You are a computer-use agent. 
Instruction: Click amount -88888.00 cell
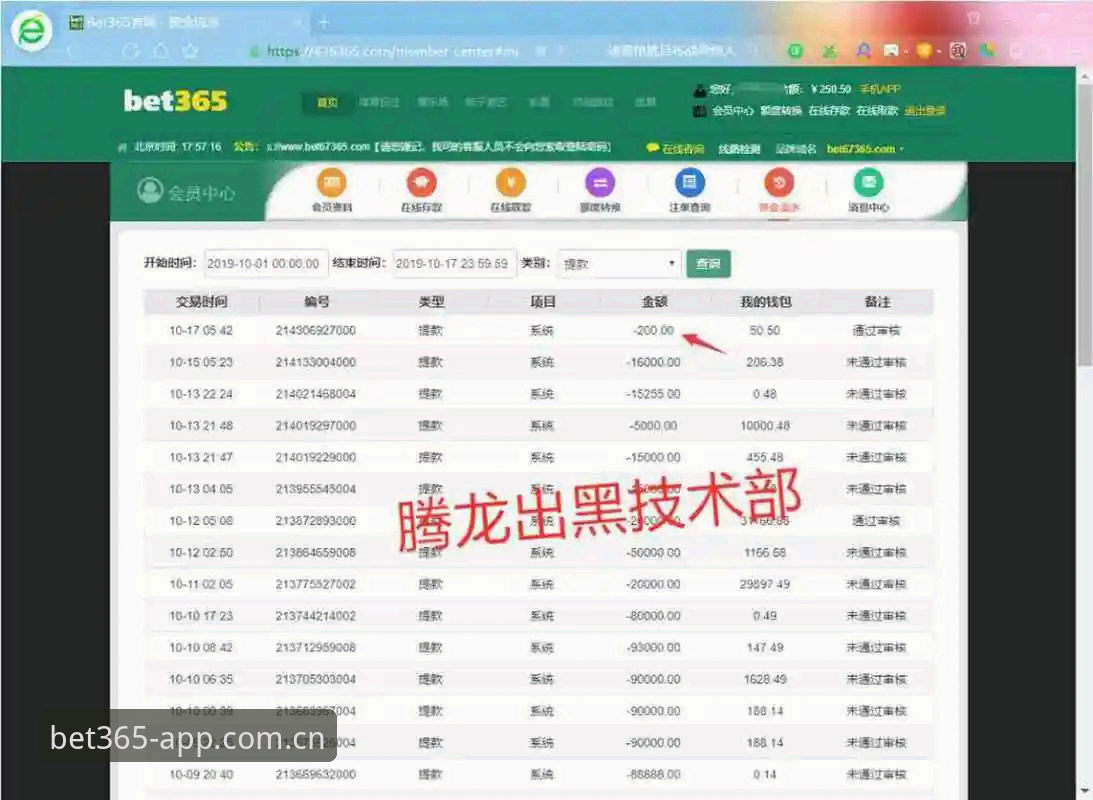(653, 774)
